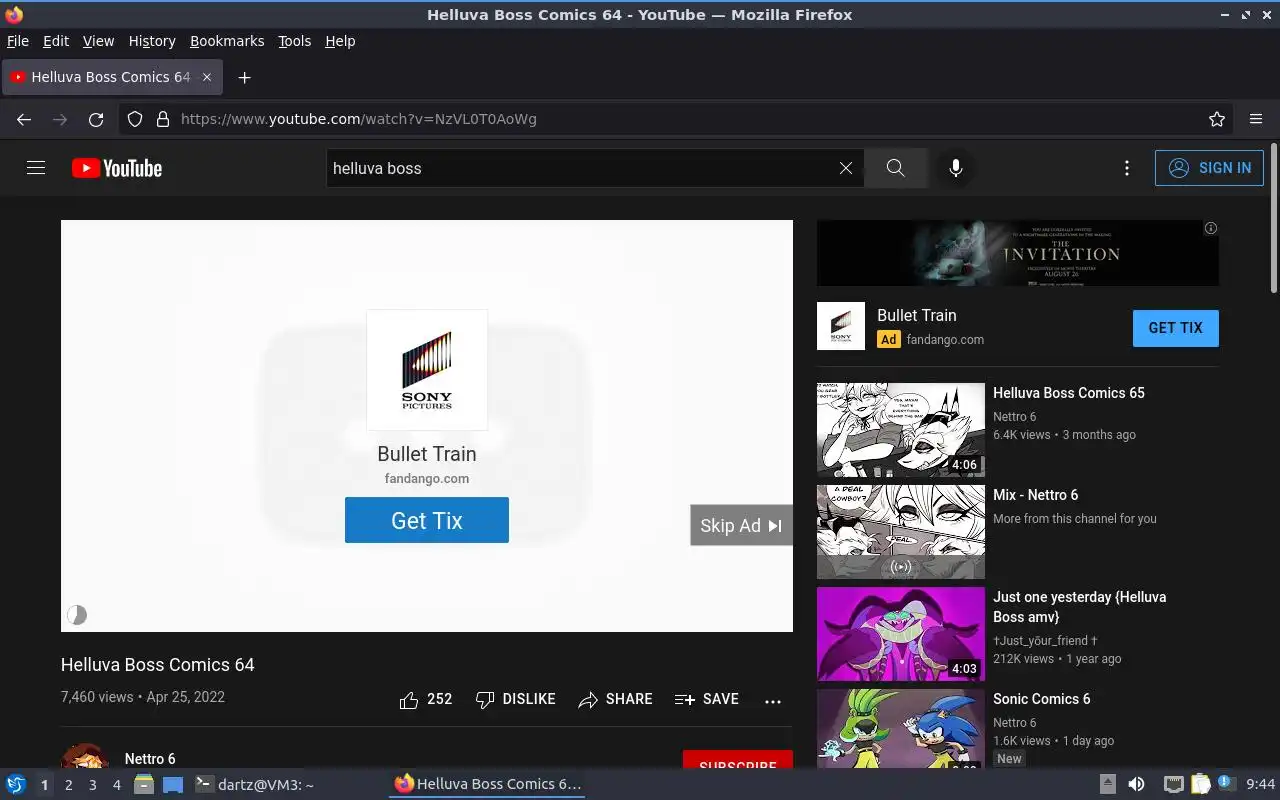This screenshot has width=1280, height=800.
Task: Open the History menu
Action: pos(152,41)
